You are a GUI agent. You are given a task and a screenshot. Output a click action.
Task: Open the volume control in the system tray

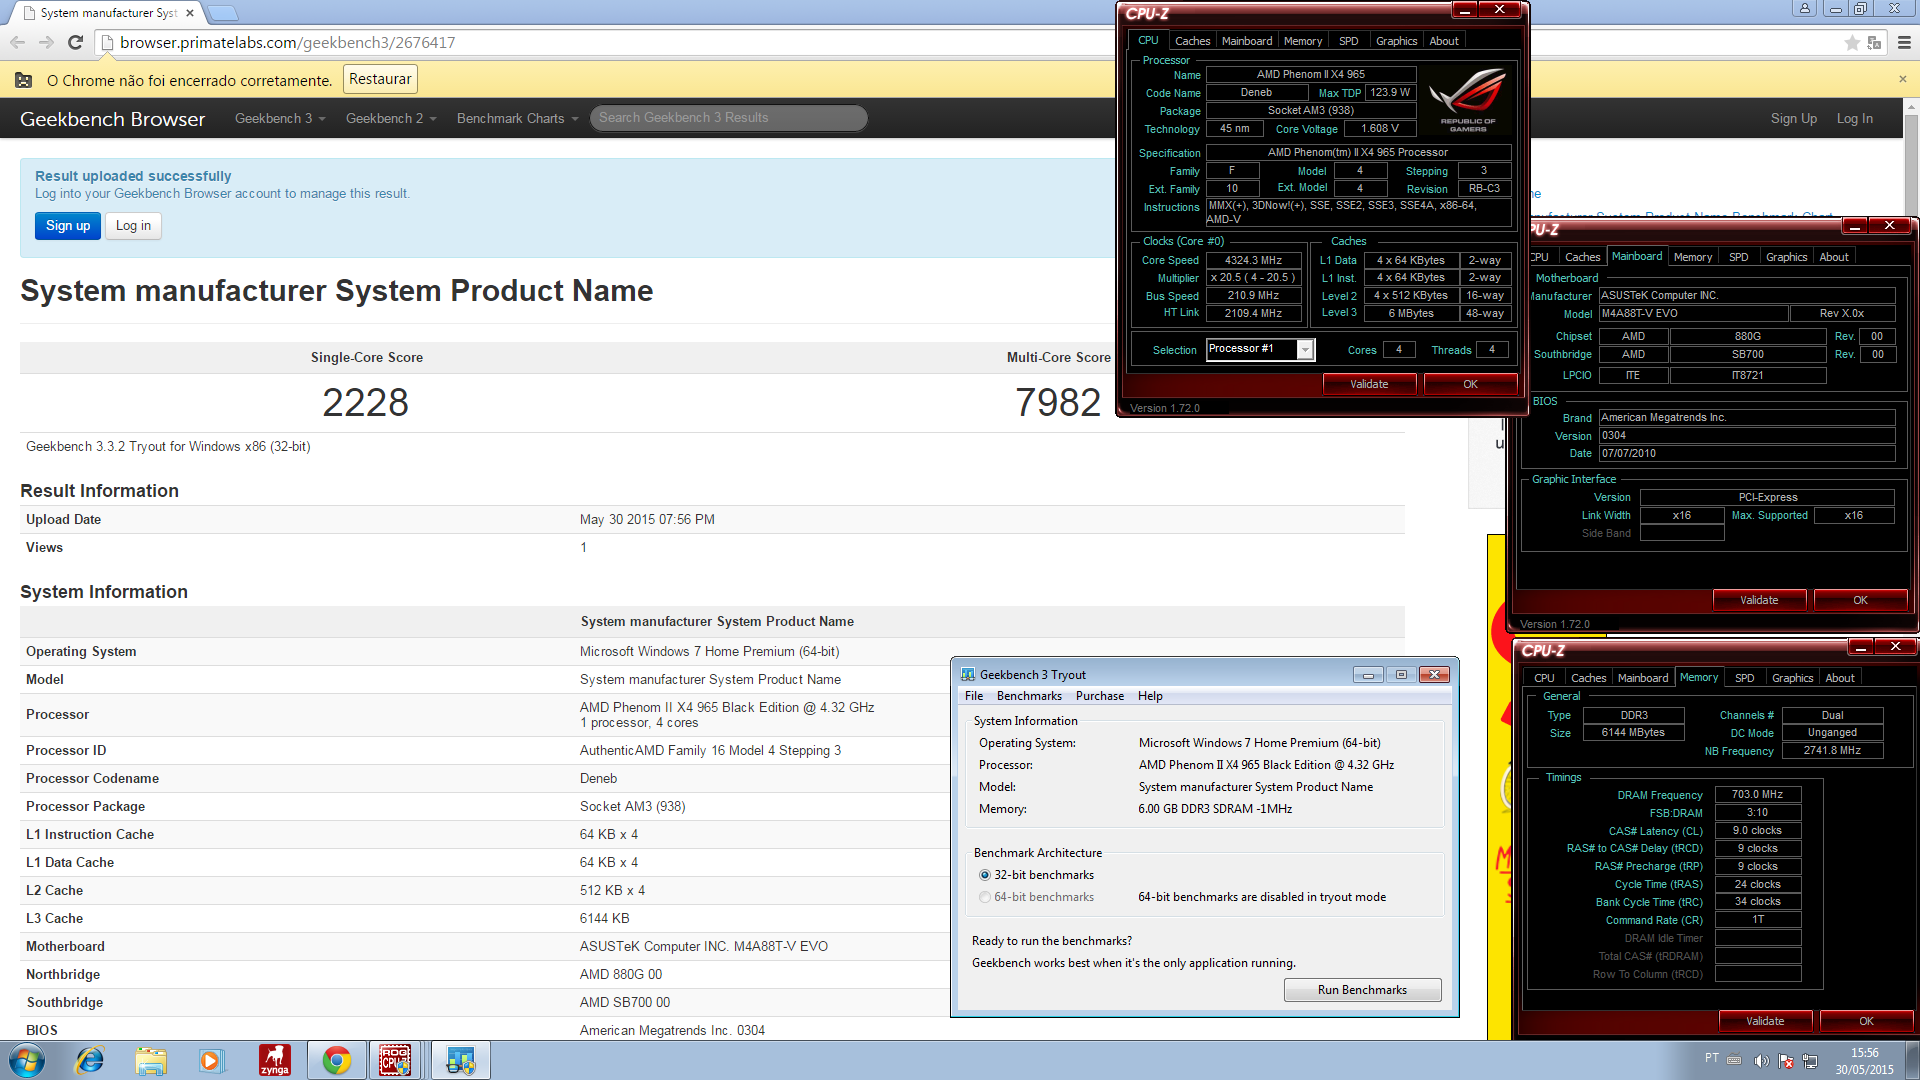[1762, 1060]
